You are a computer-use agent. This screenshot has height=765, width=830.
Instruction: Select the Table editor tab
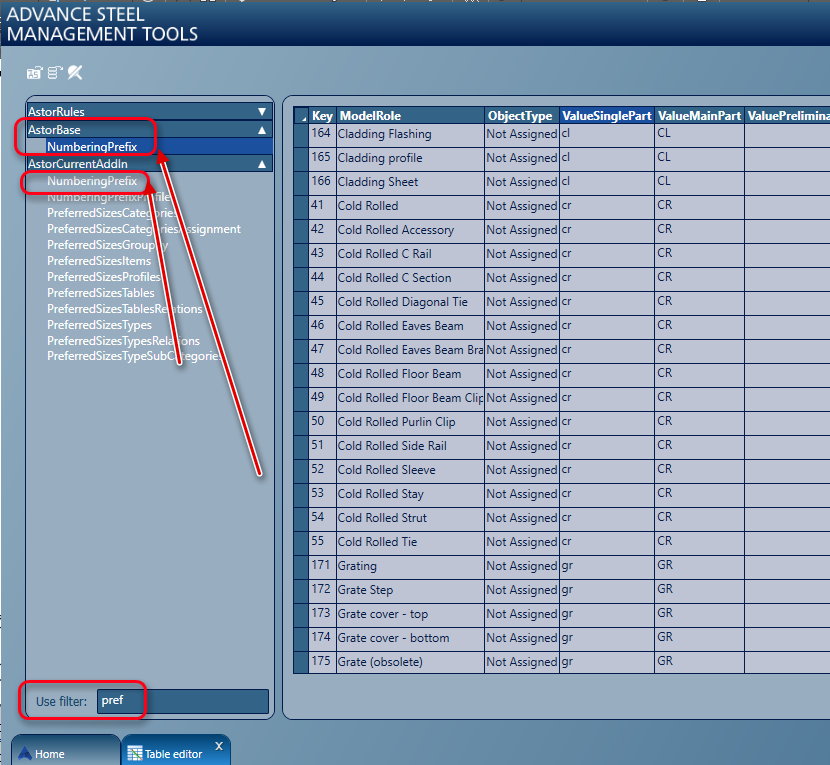pyautogui.click(x=170, y=753)
